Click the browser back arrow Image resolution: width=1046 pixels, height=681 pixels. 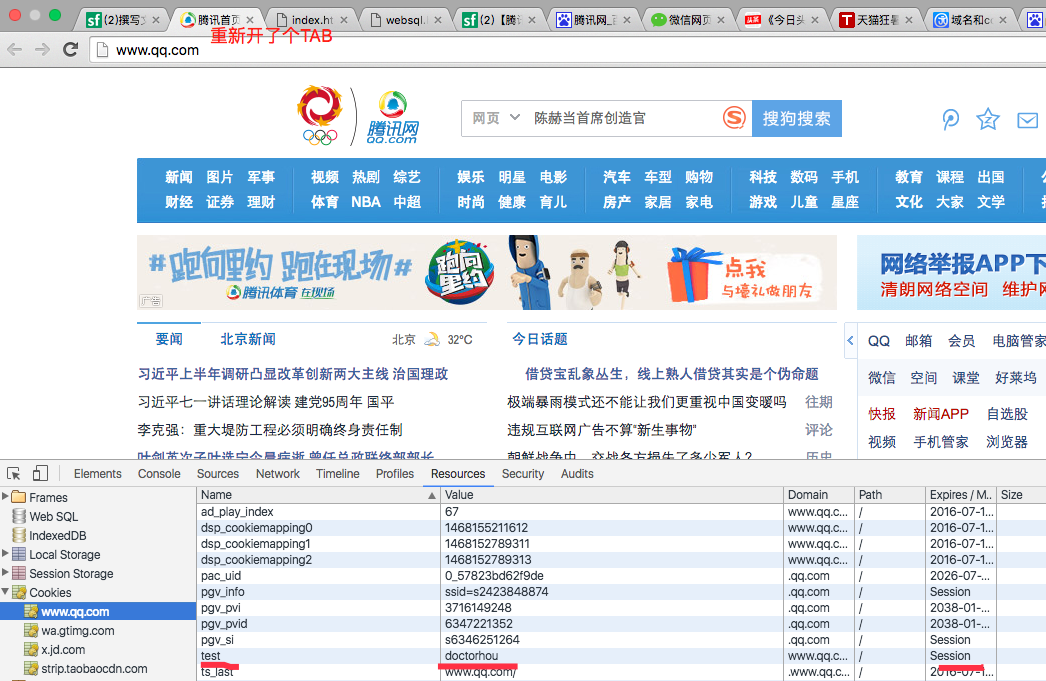click(x=15, y=49)
